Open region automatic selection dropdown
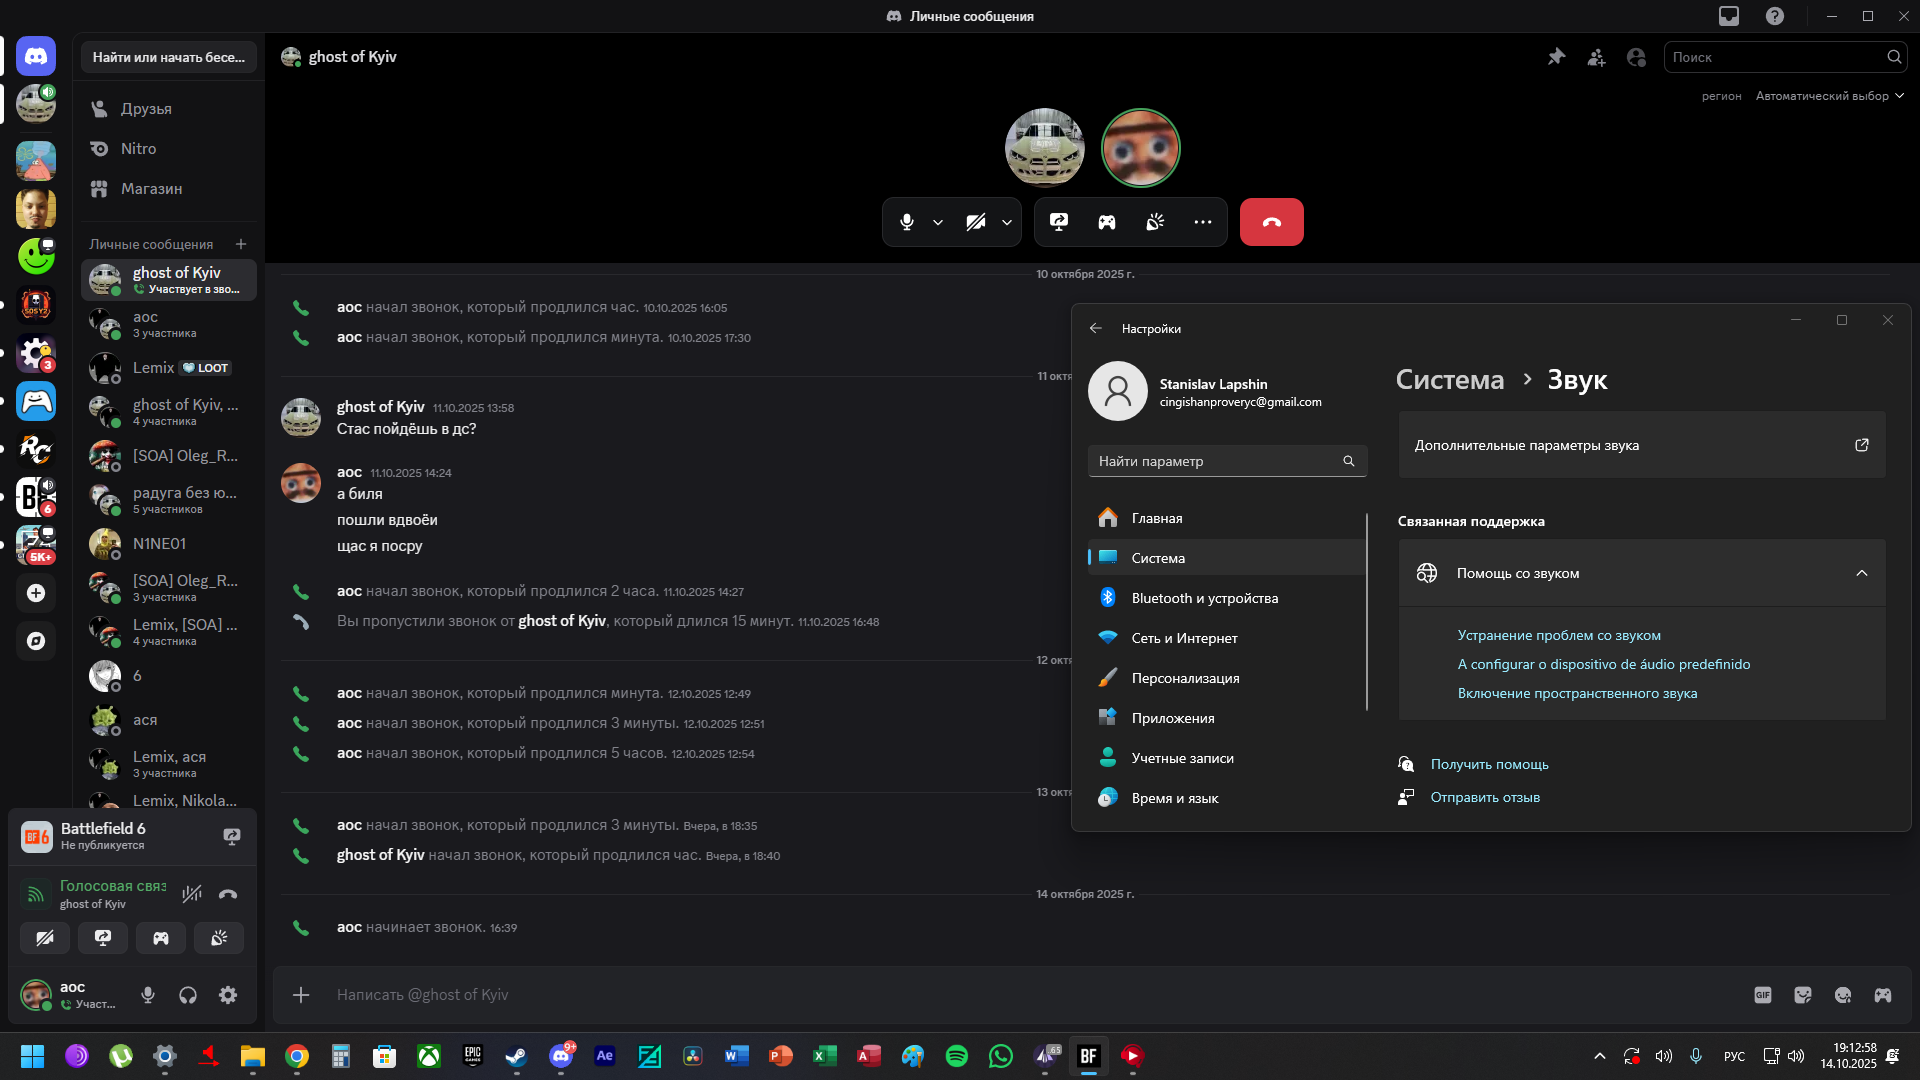1920x1080 pixels. point(1829,96)
